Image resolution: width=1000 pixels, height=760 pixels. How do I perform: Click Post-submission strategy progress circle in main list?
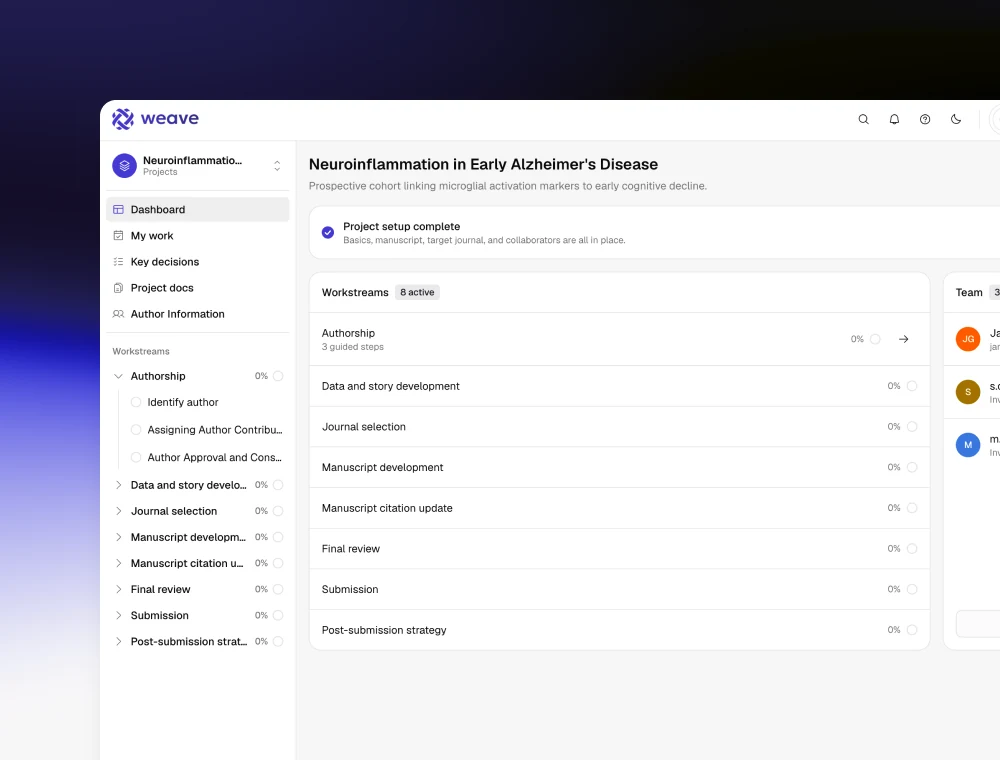[x=912, y=630]
